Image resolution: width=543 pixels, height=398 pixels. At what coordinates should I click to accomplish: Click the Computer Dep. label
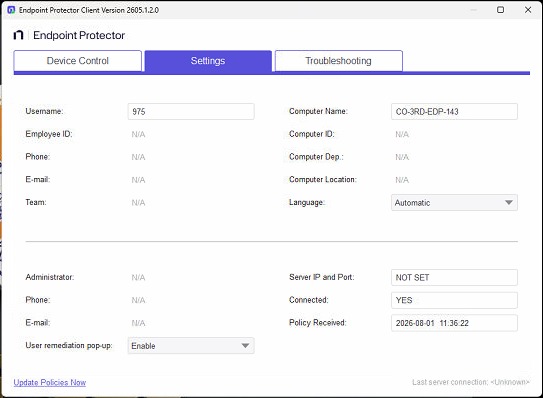pos(316,157)
